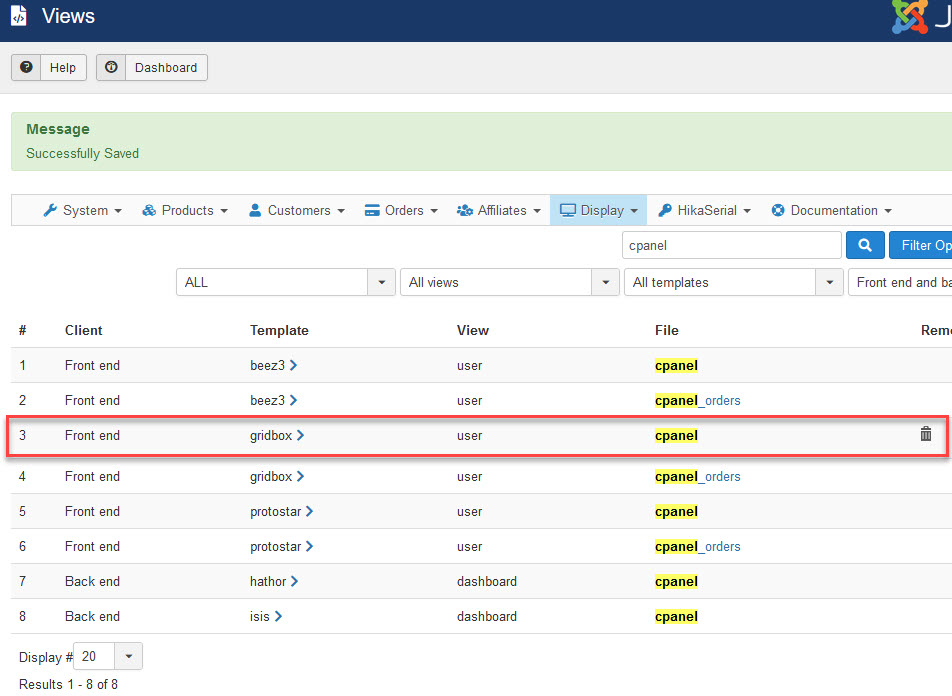Click the Views page file icon
The image size is (952, 696).
[18, 17]
